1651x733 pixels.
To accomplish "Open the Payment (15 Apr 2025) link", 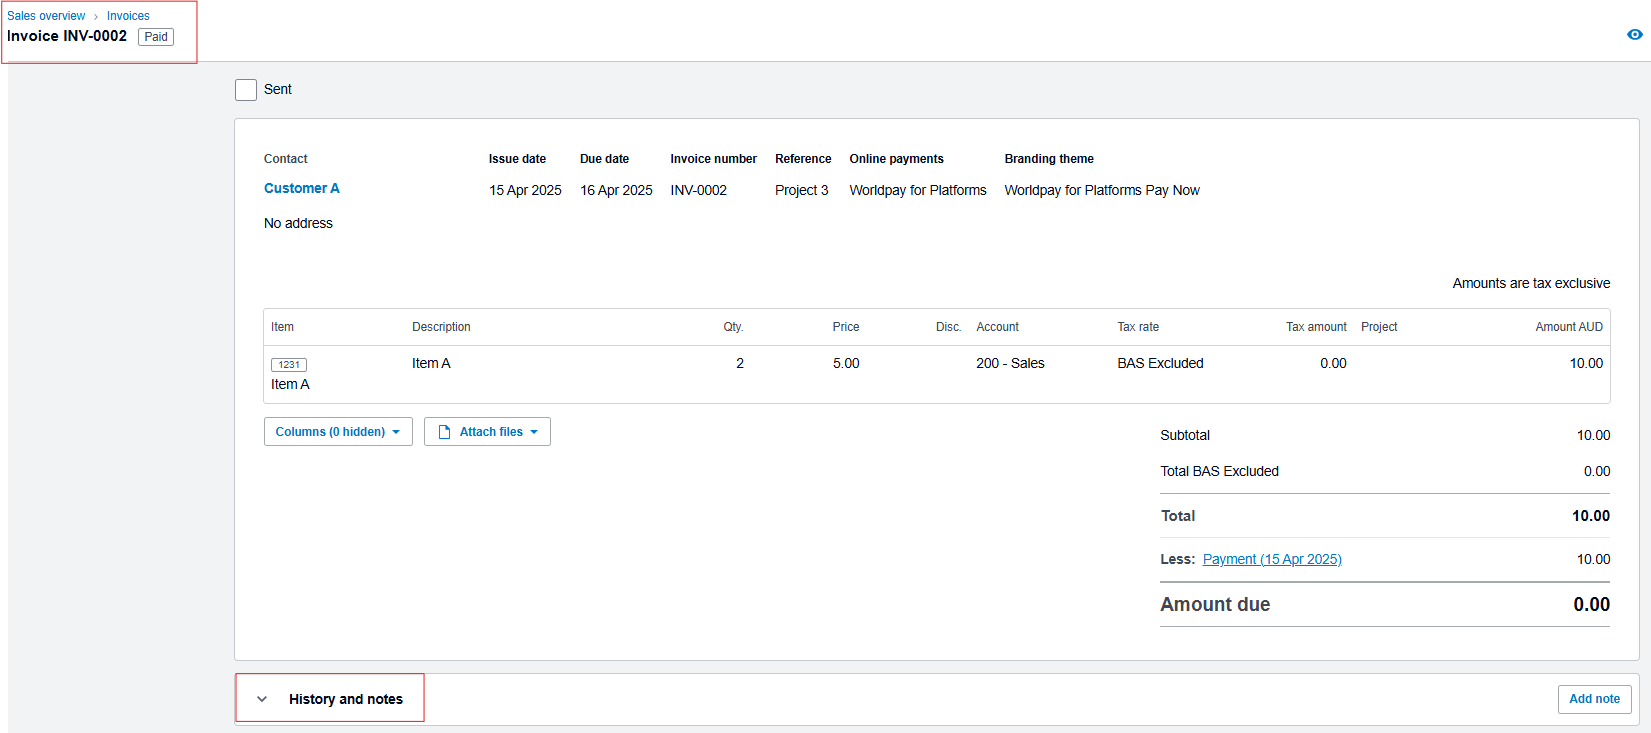I will click(x=1271, y=559).
